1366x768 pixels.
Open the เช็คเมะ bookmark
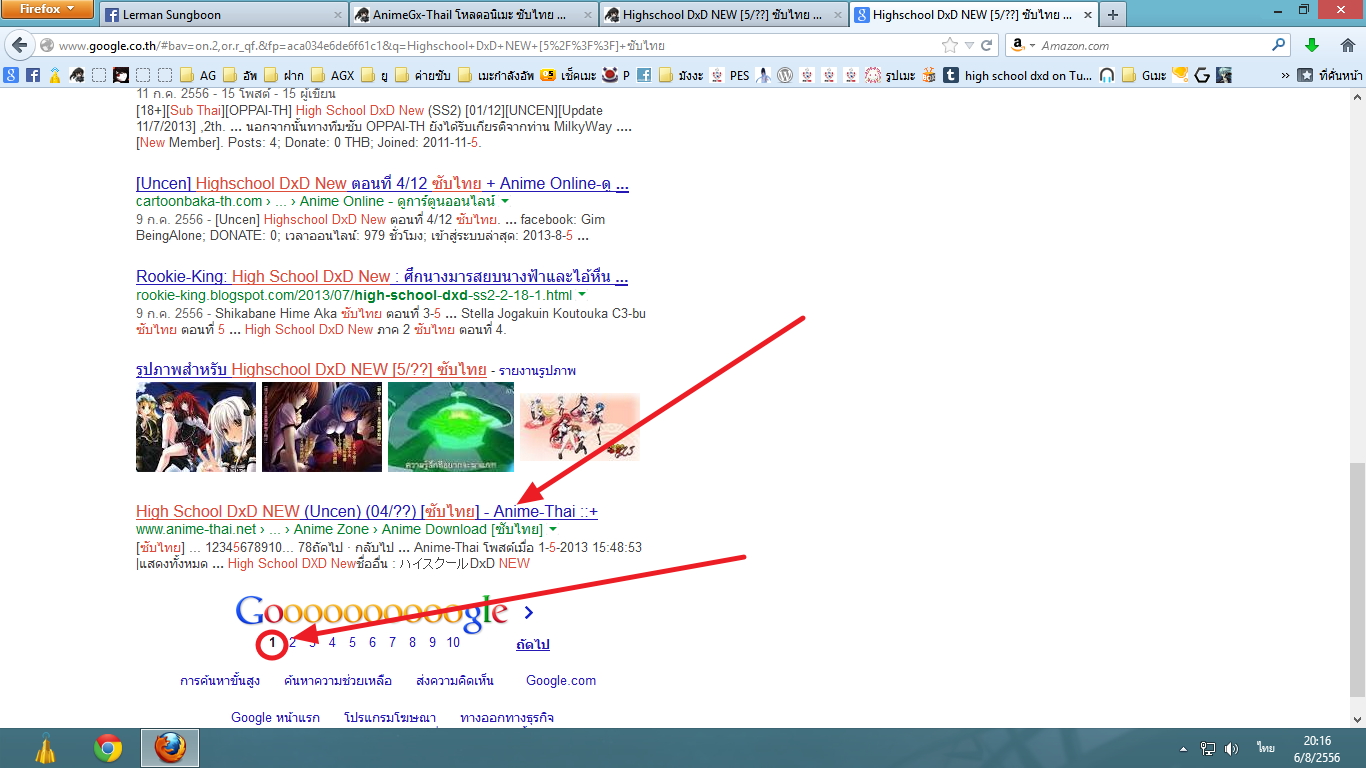click(x=568, y=75)
